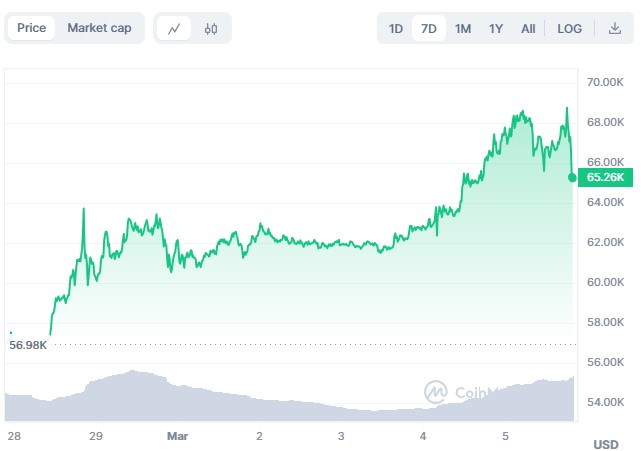Image resolution: width=641 pixels, height=451 pixels.
Task: Set time range to 7D
Action: [x=429, y=28]
